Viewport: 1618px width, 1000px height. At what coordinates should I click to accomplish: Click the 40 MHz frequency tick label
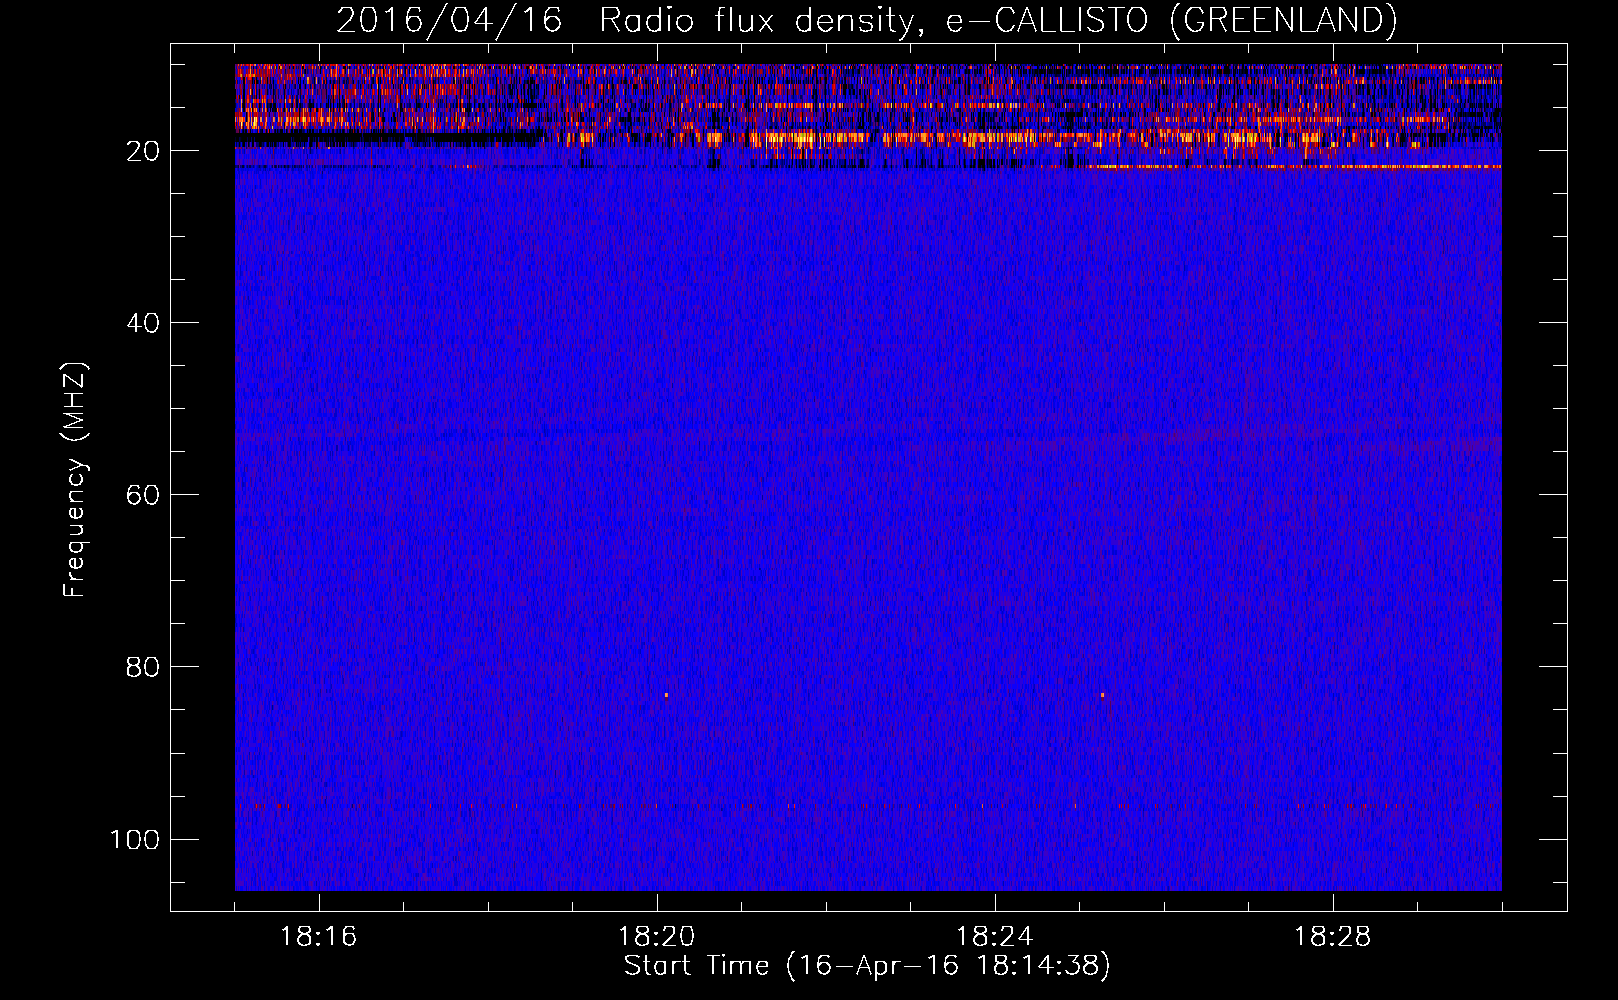click(x=143, y=323)
